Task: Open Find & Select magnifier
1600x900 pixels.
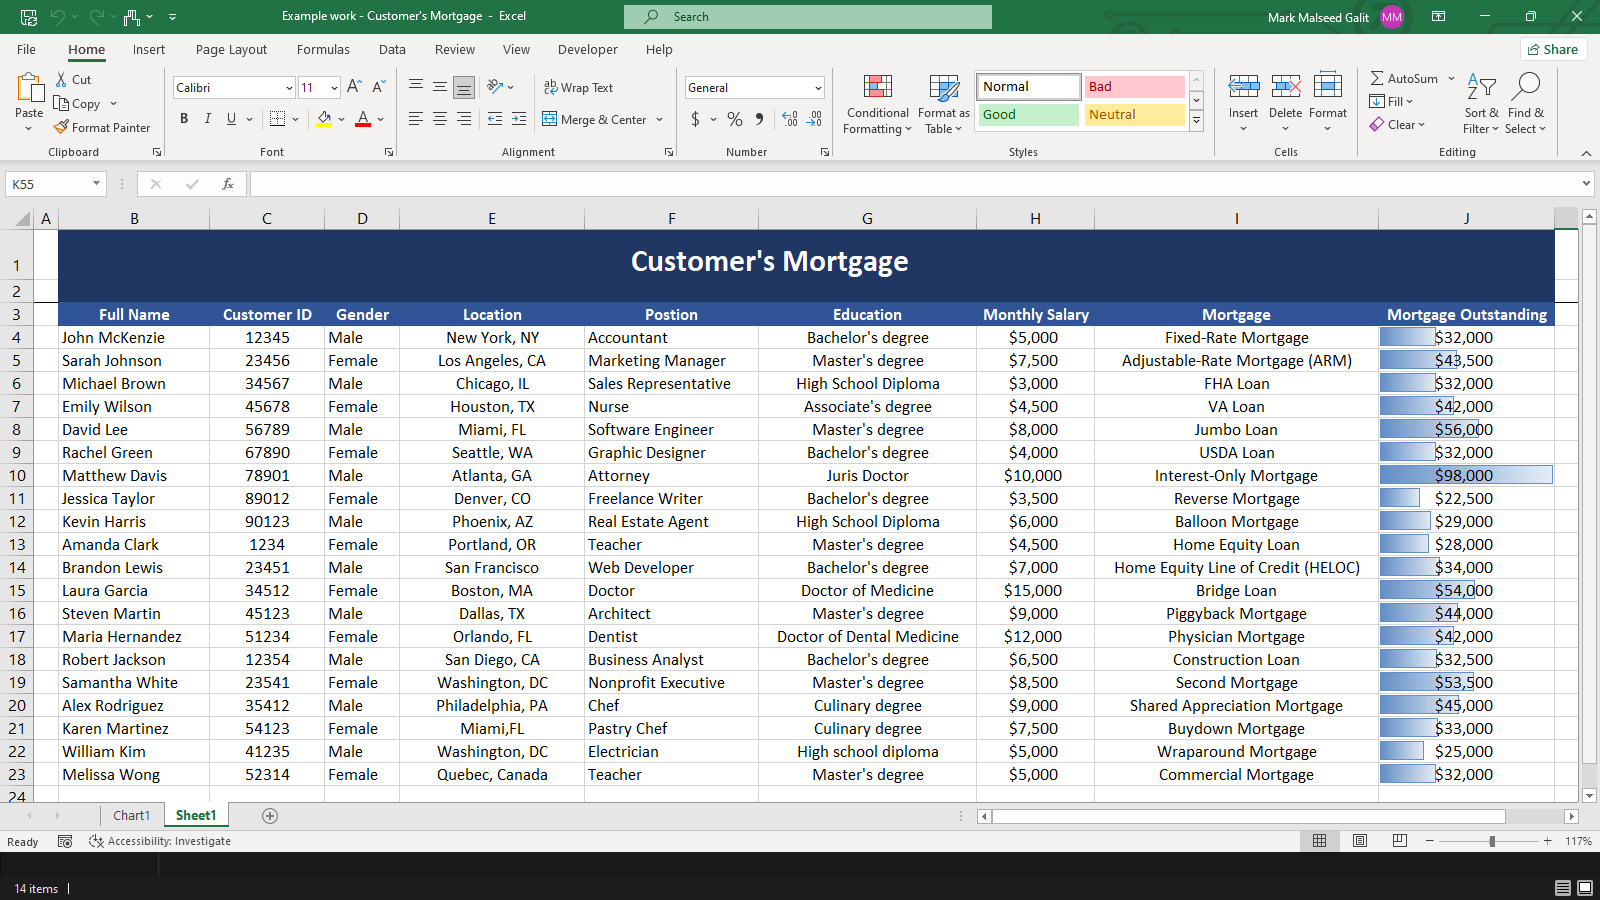Action: point(1526,103)
